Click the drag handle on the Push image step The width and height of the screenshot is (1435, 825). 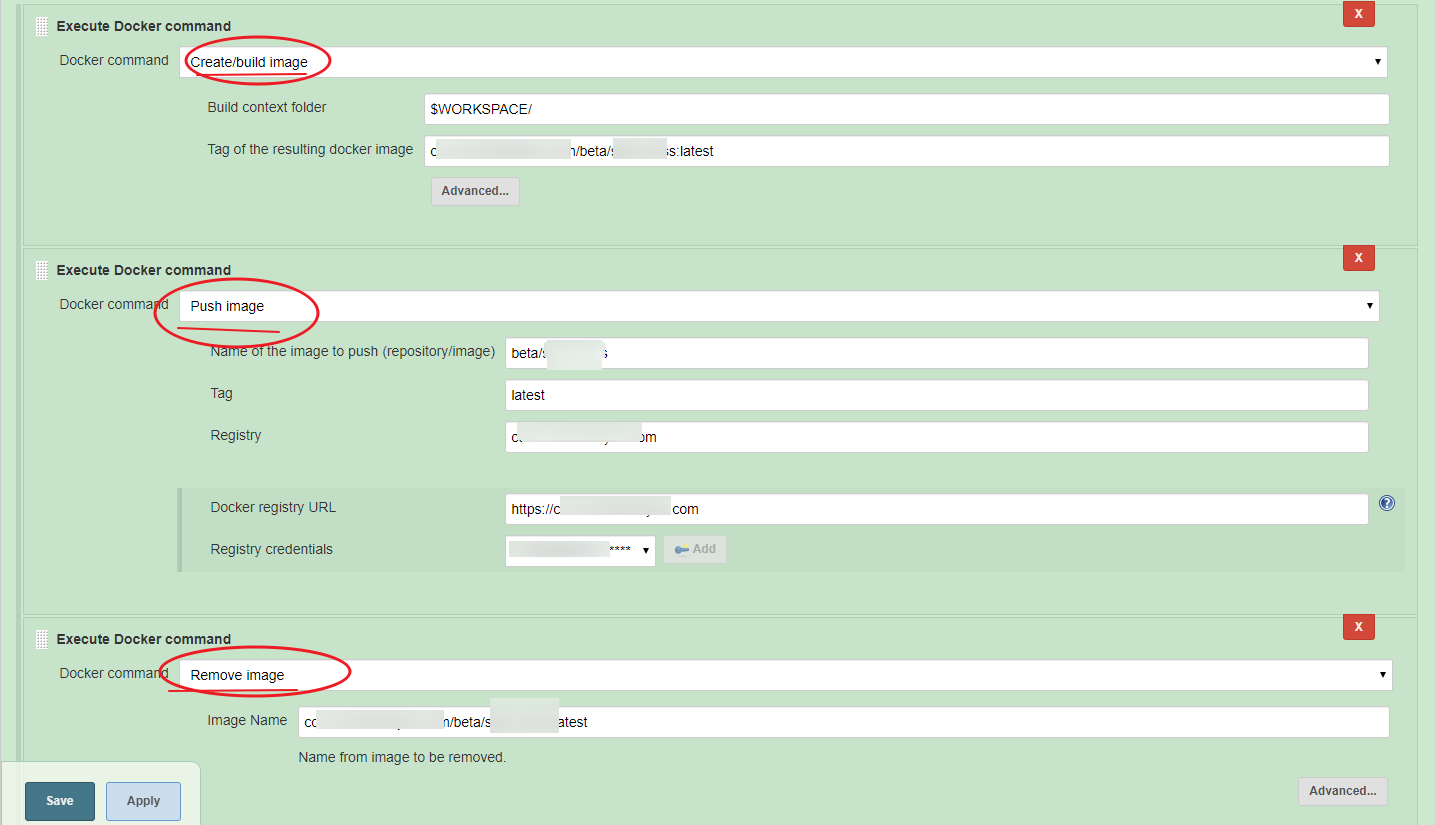pos(41,270)
